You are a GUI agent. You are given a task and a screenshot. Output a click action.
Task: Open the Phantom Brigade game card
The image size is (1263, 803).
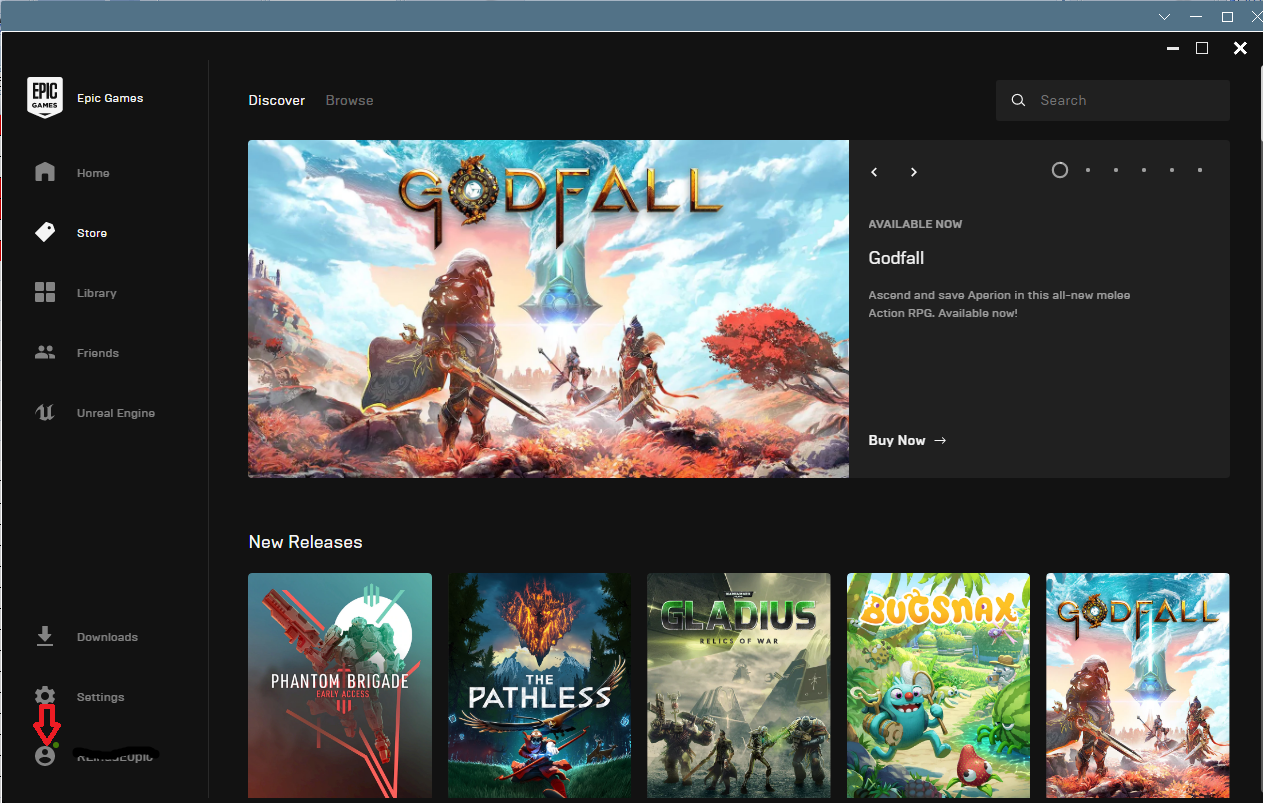pos(340,685)
